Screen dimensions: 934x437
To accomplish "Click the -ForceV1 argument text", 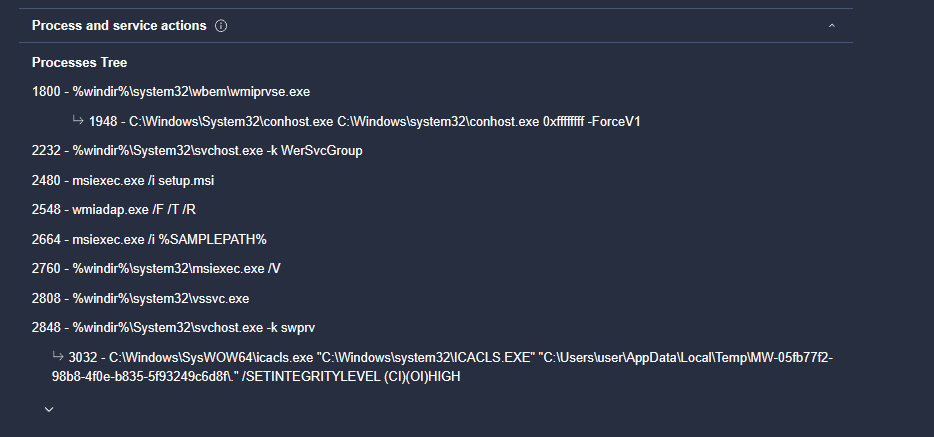I will 613,122.
